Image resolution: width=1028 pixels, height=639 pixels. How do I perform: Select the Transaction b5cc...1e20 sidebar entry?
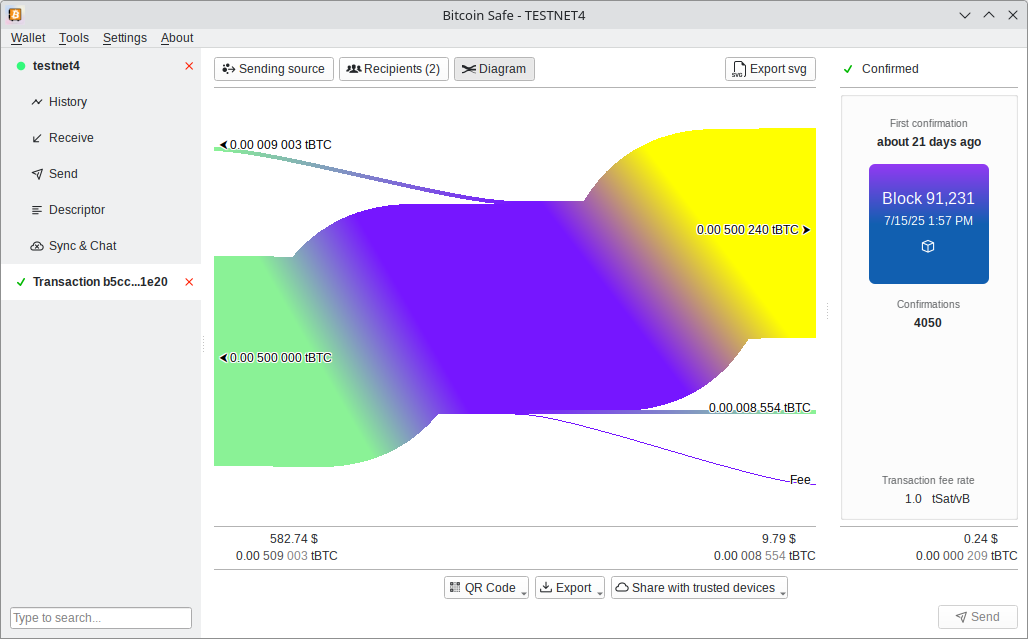pos(101,282)
